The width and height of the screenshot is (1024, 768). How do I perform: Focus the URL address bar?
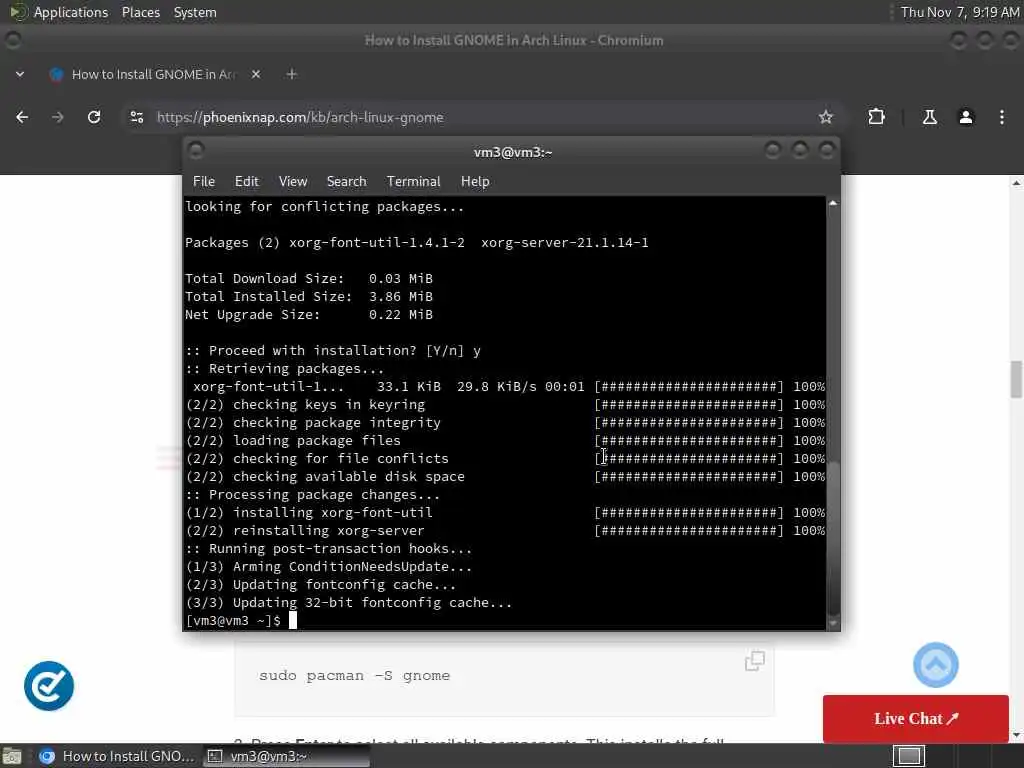480,117
